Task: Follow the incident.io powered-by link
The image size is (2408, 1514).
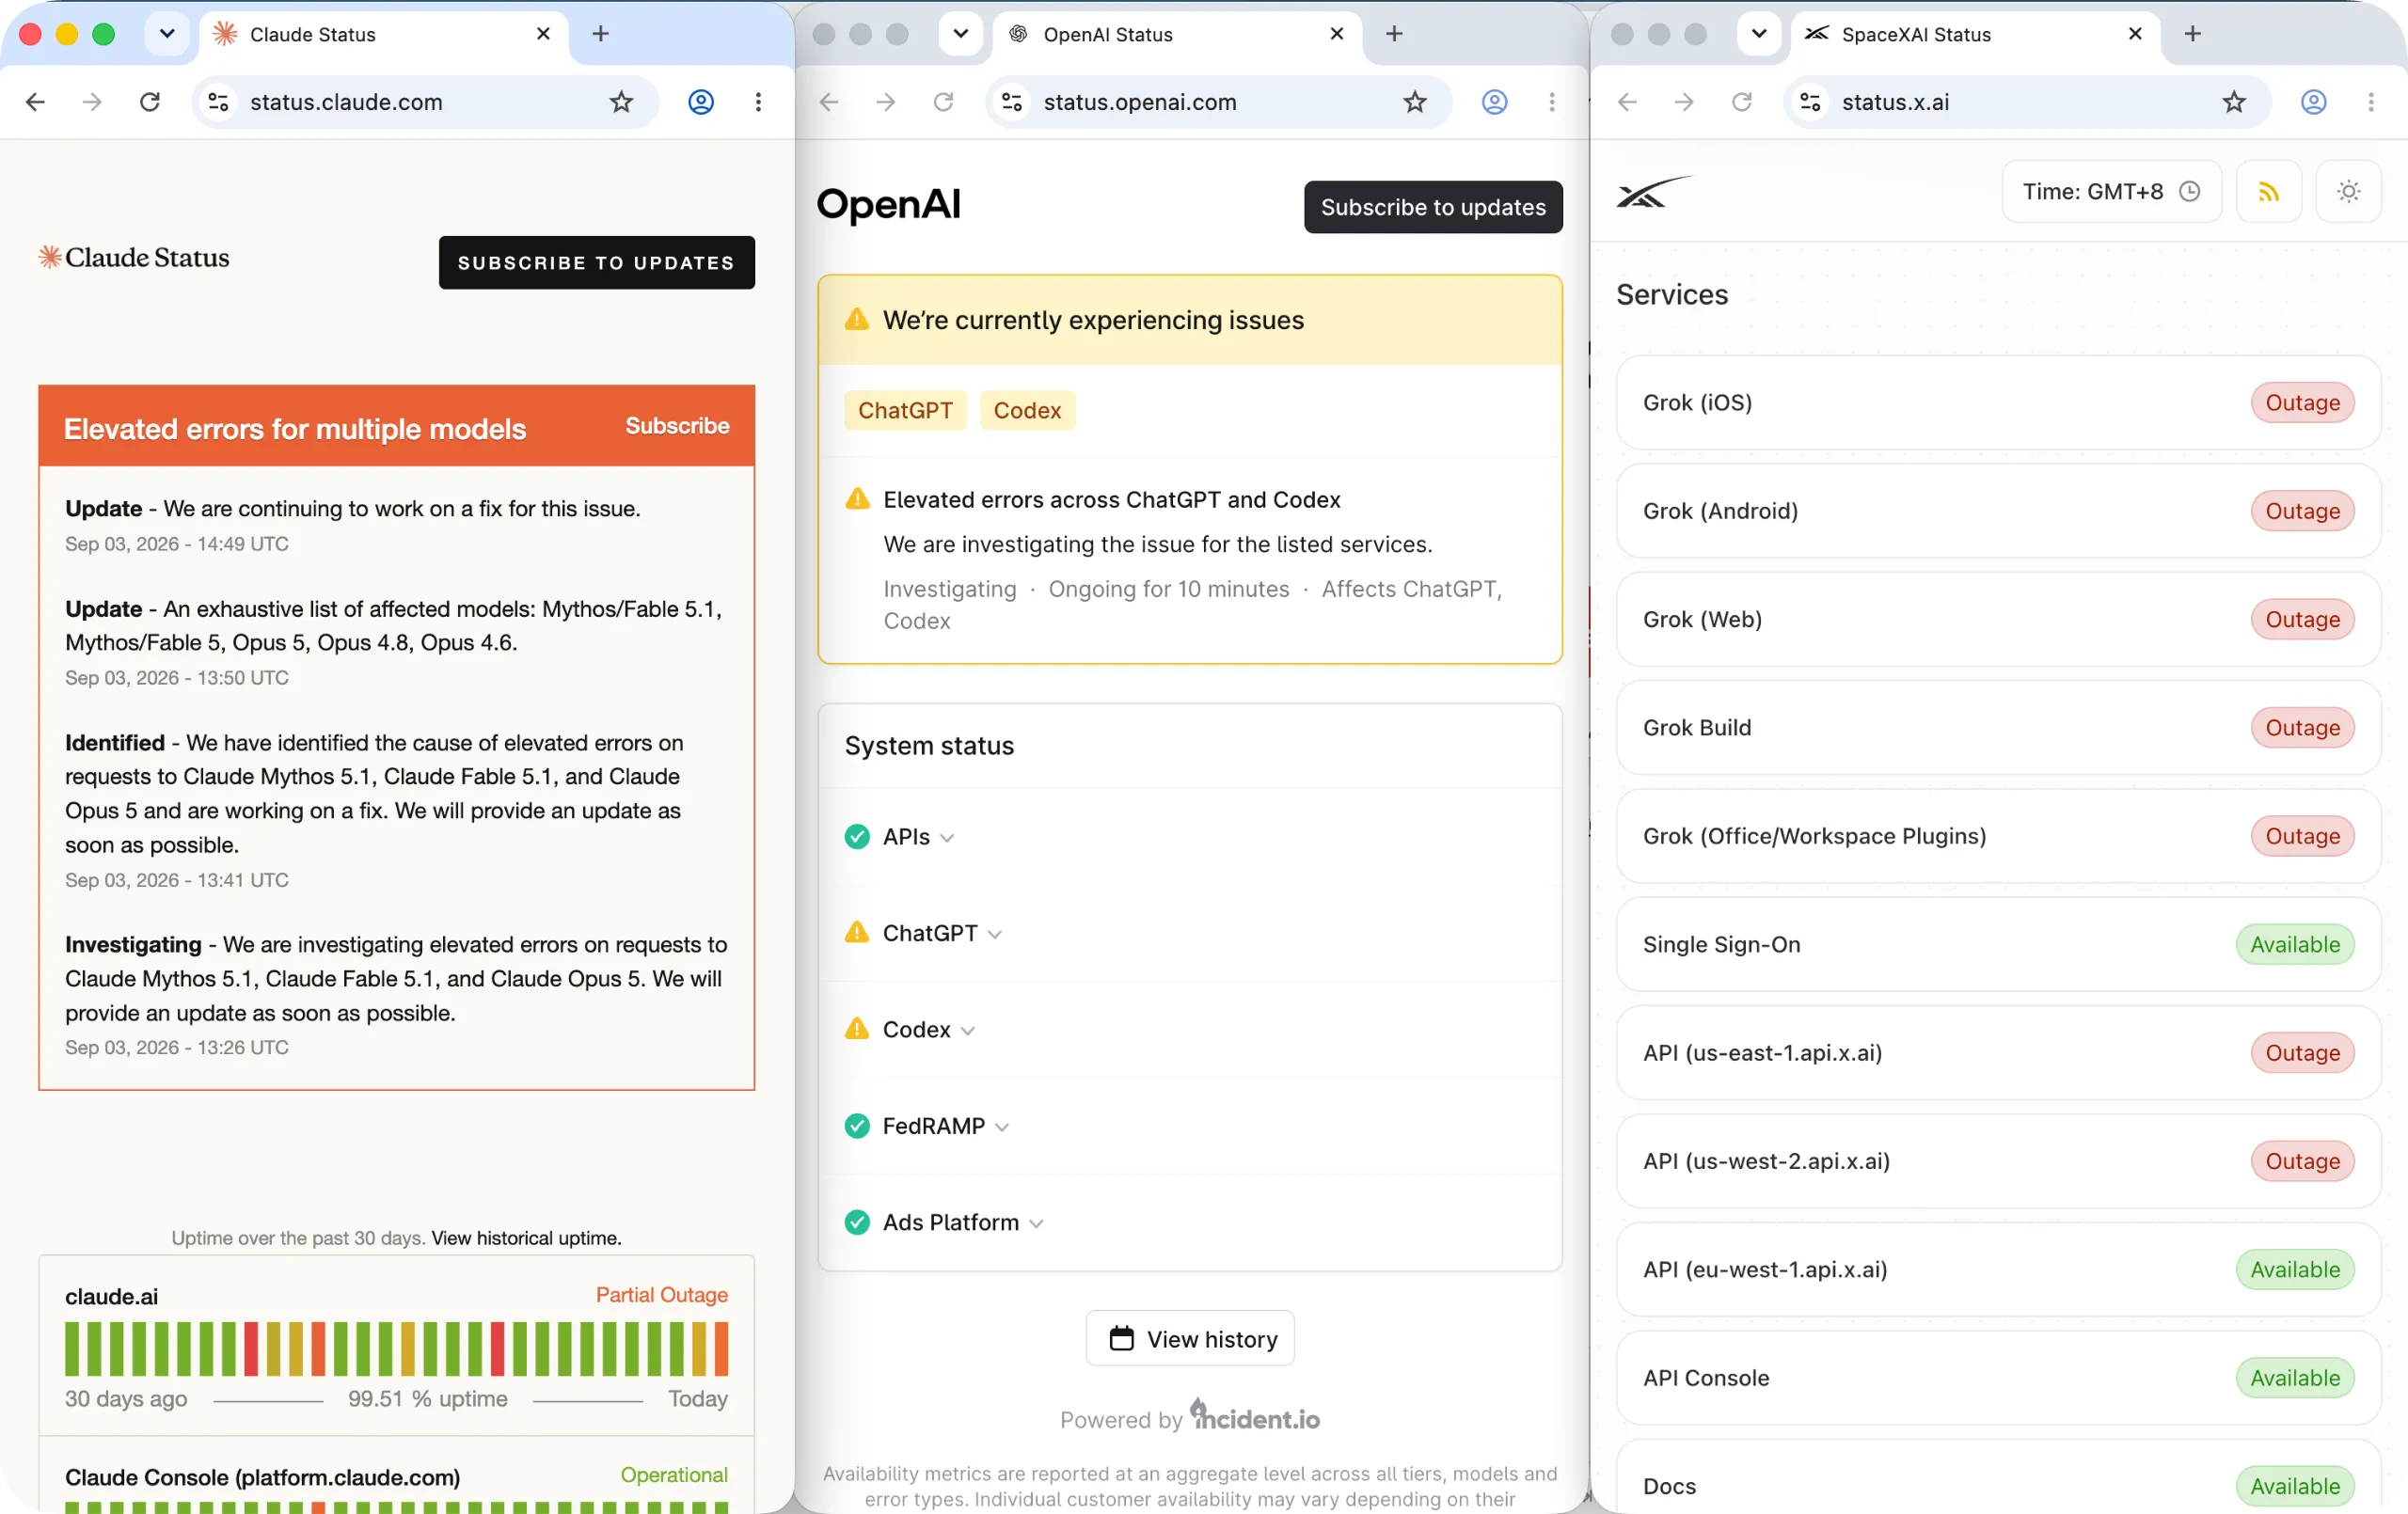Action: (1254, 1417)
